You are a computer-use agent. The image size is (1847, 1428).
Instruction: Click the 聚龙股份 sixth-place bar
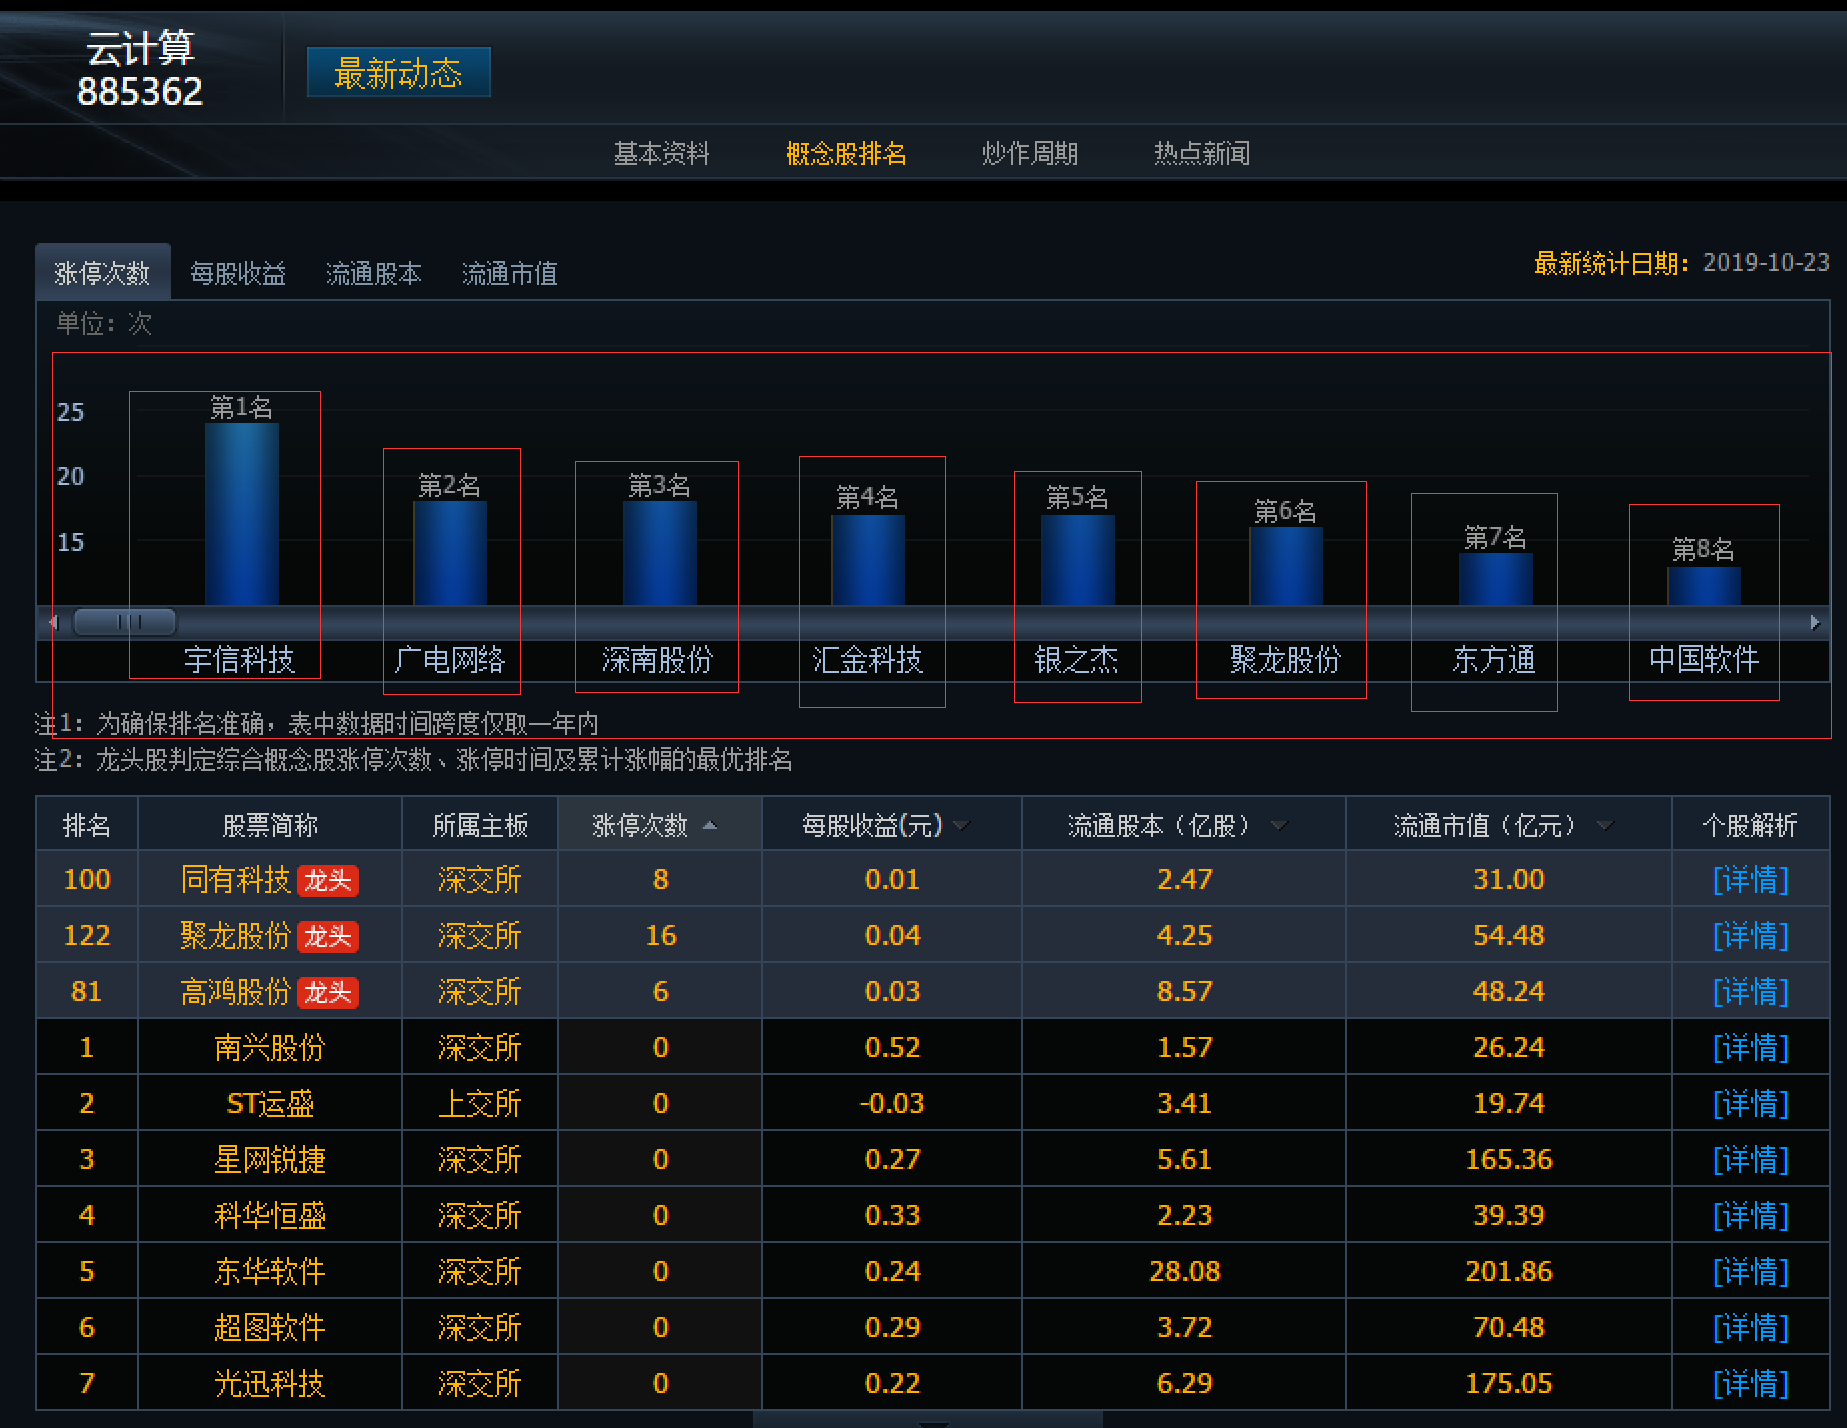[x=1286, y=566]
